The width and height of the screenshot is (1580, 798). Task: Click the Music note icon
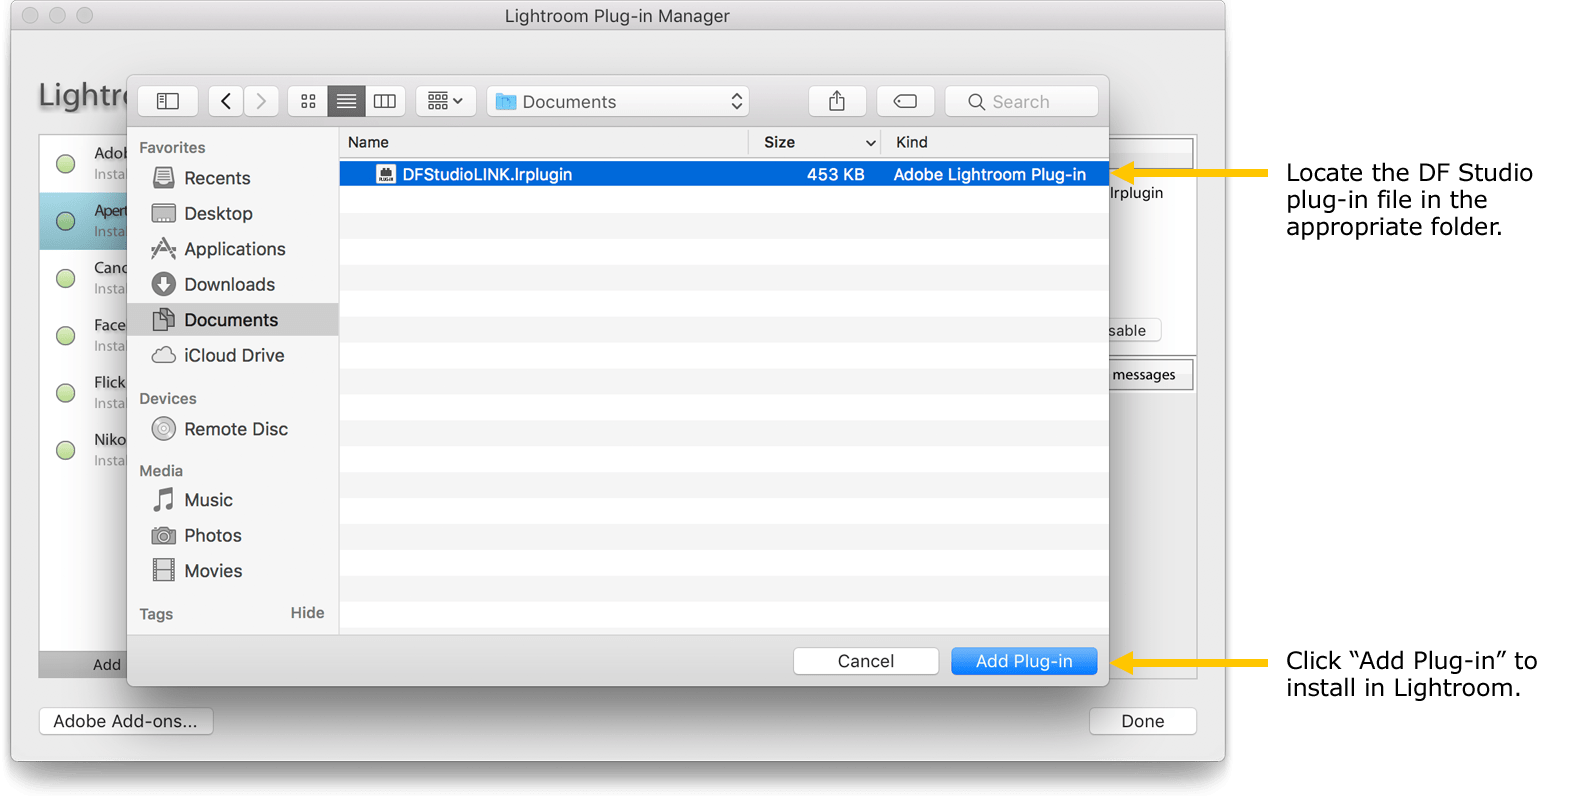[x=164, y=500]
